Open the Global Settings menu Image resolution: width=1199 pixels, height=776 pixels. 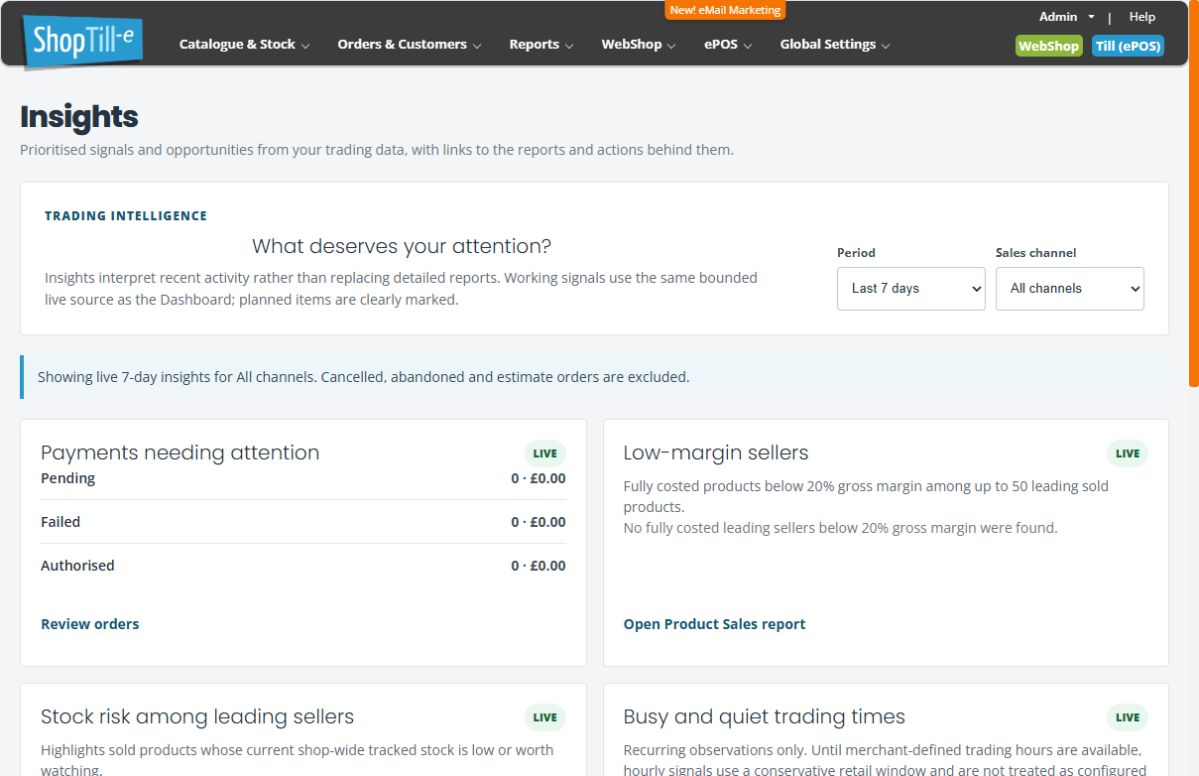pos(834,44)
